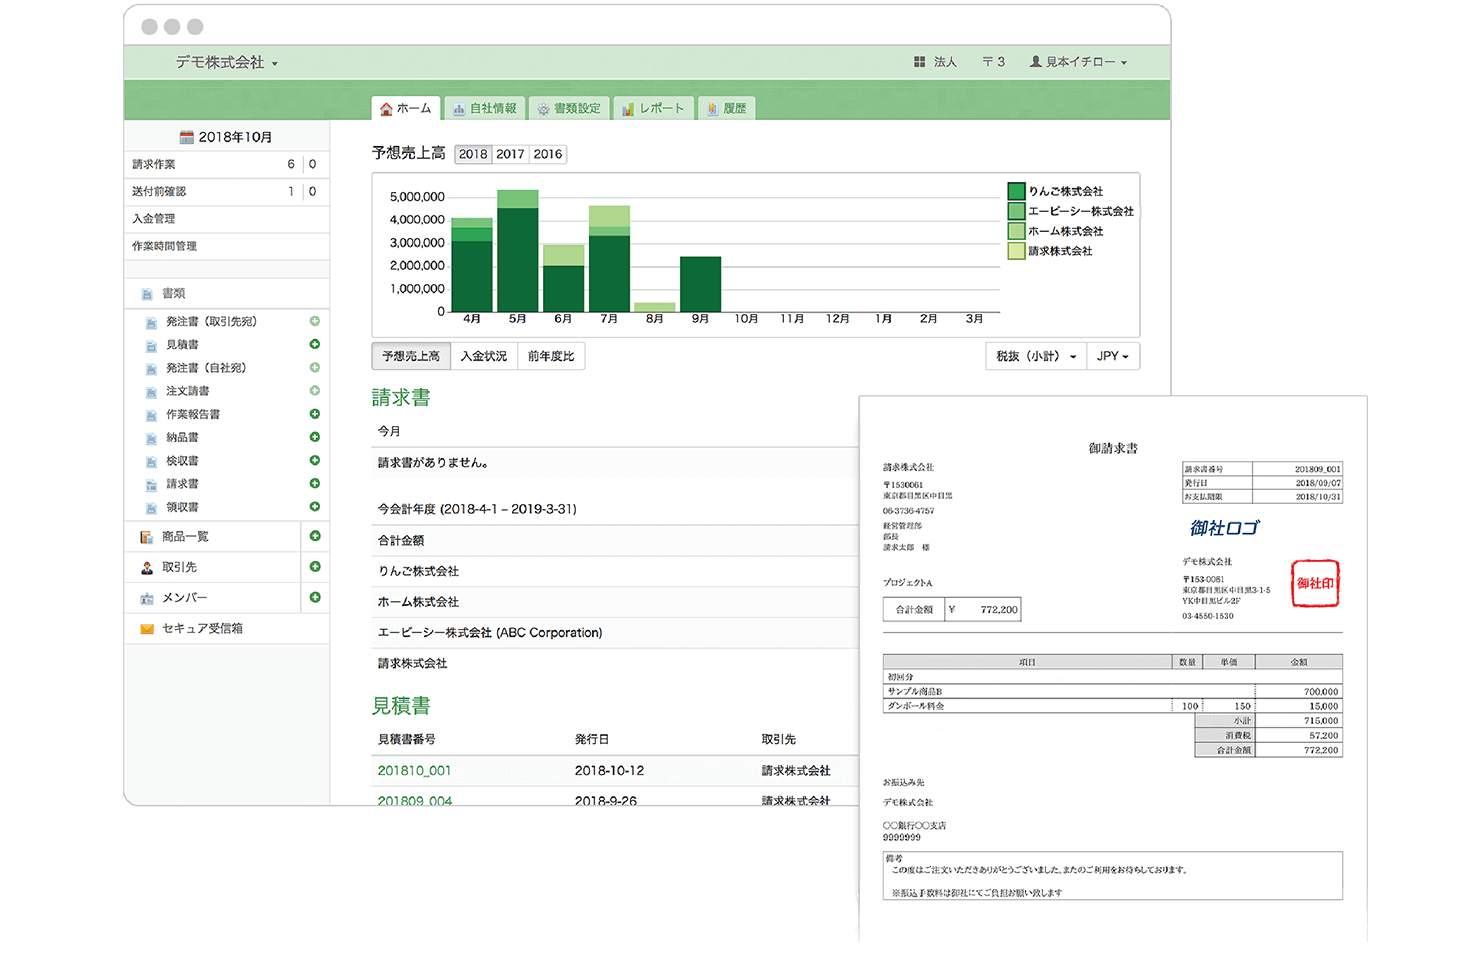Click the plus icon beside sidebar 見積書
The image size is (1484, 964).
315,344
